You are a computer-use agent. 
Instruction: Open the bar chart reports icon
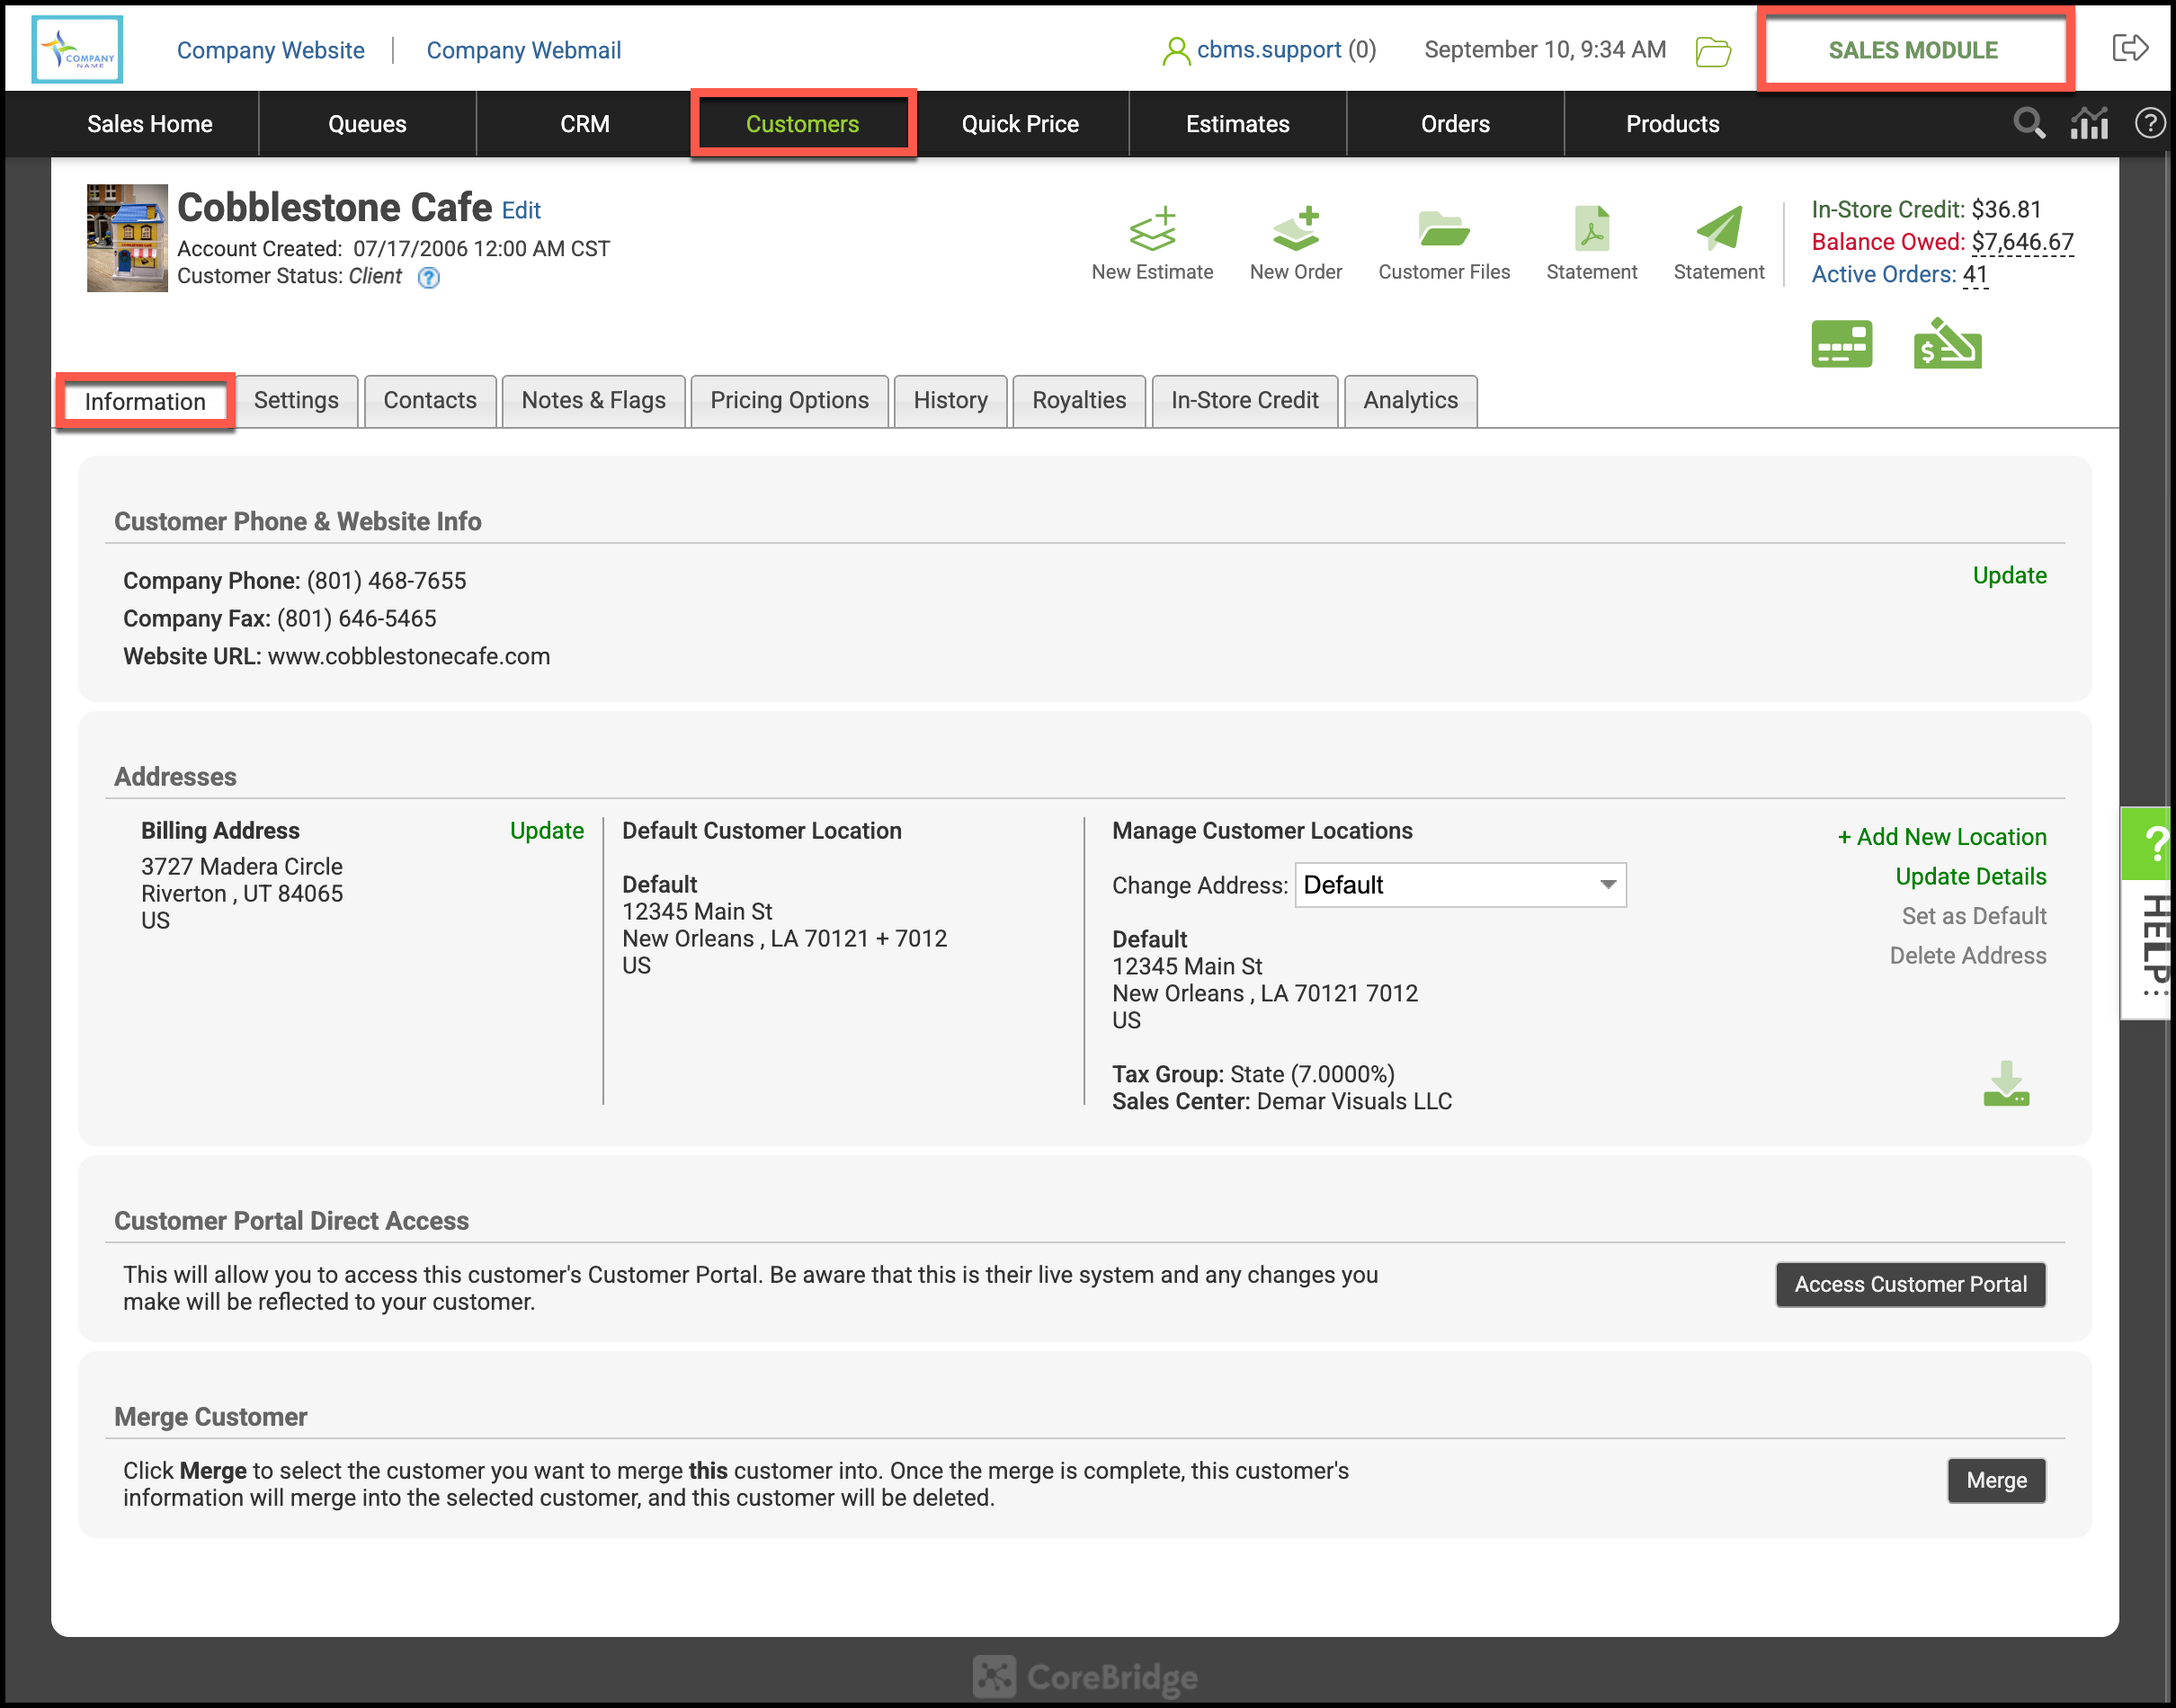2089,124
